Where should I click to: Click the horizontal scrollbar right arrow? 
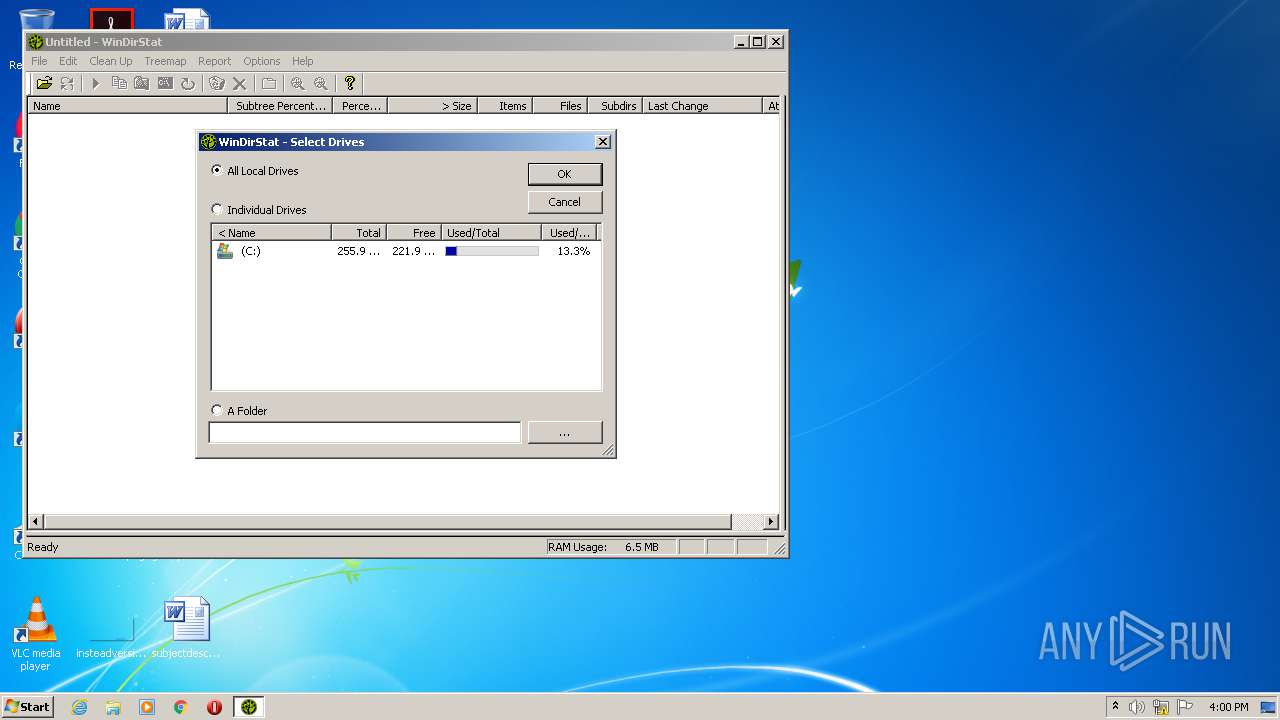770,522
